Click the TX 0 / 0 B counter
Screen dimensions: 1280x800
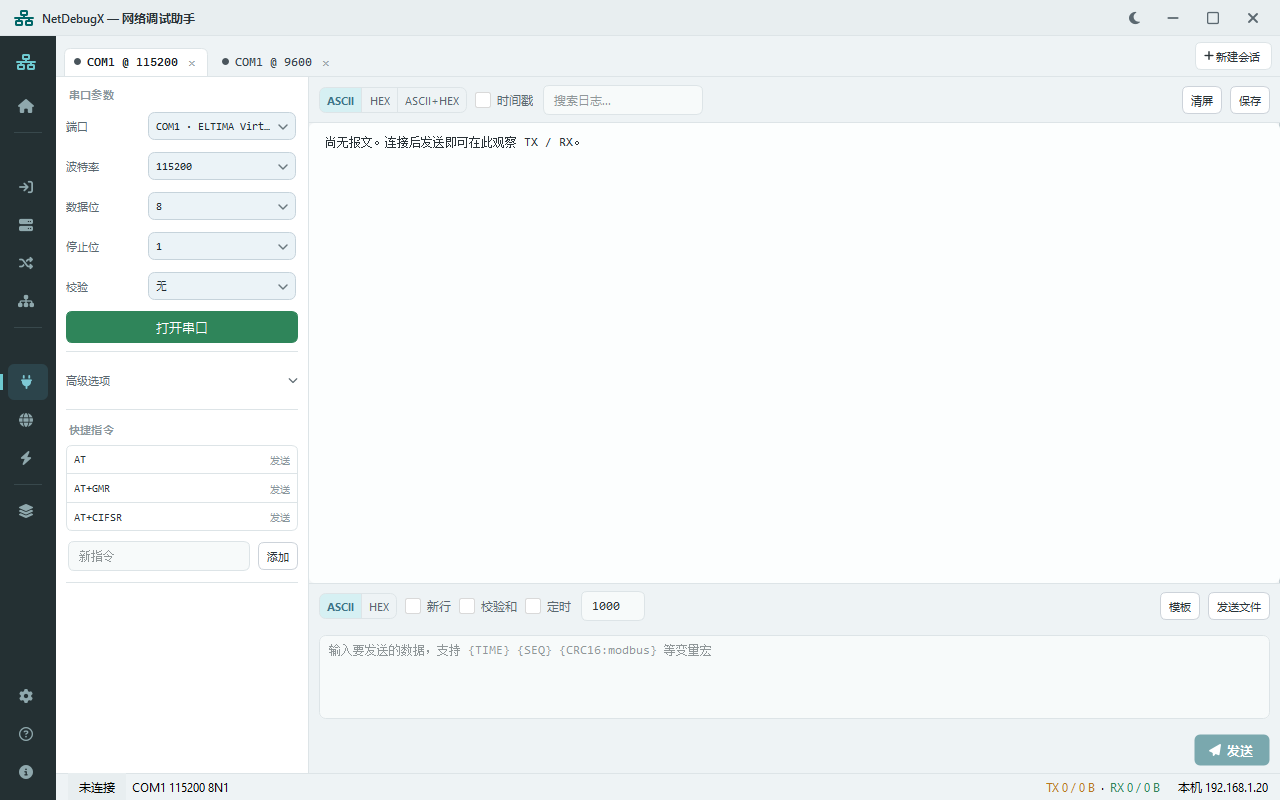[1071, 787]
